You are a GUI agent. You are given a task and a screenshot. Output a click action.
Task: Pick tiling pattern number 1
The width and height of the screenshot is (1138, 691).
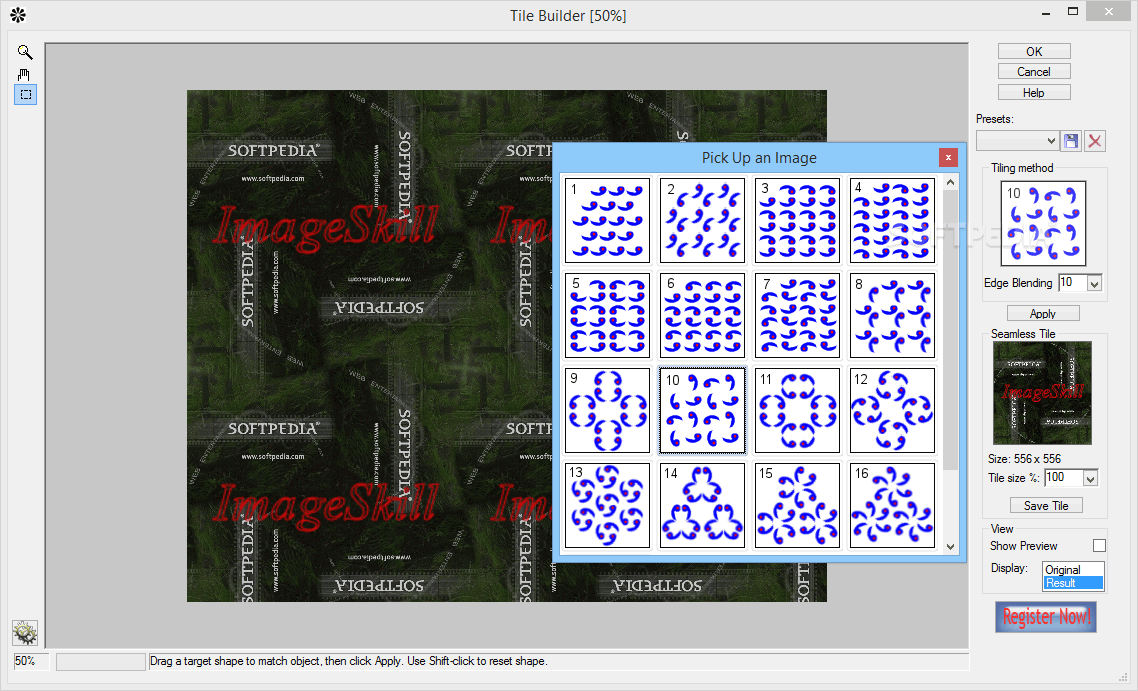(x=607, y=220)
